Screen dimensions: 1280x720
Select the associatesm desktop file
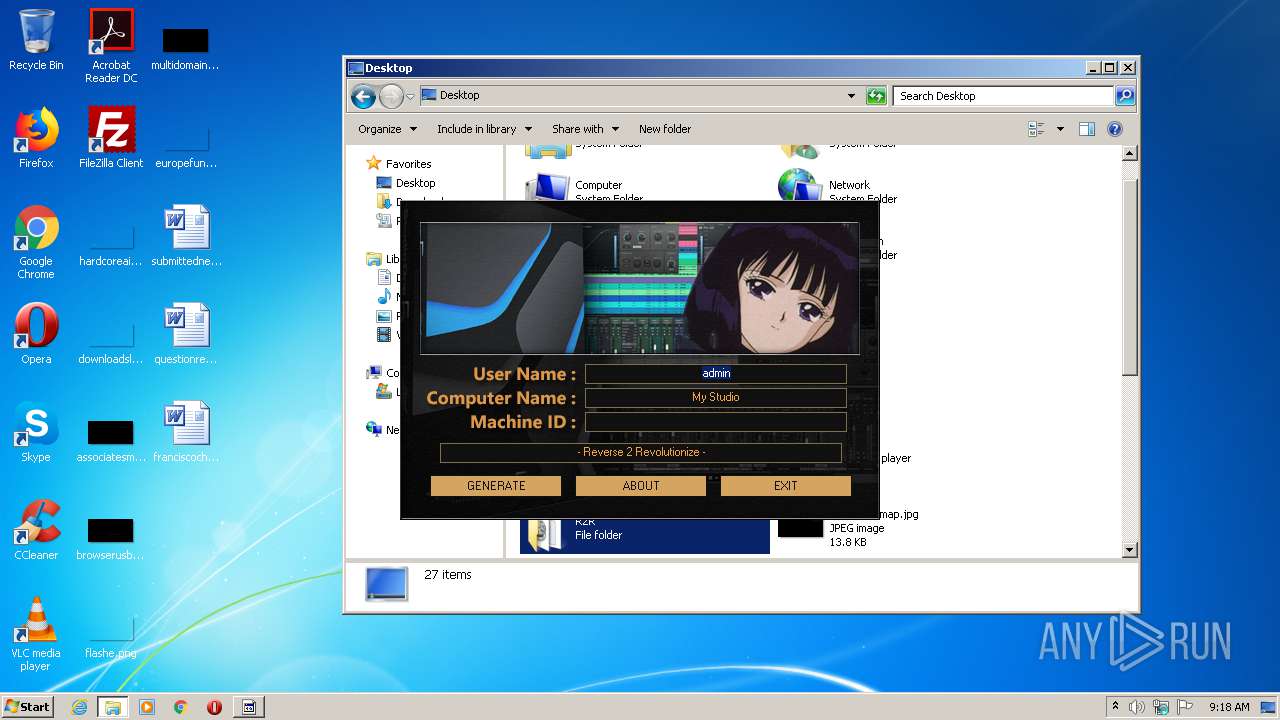(x=111, y=440)
